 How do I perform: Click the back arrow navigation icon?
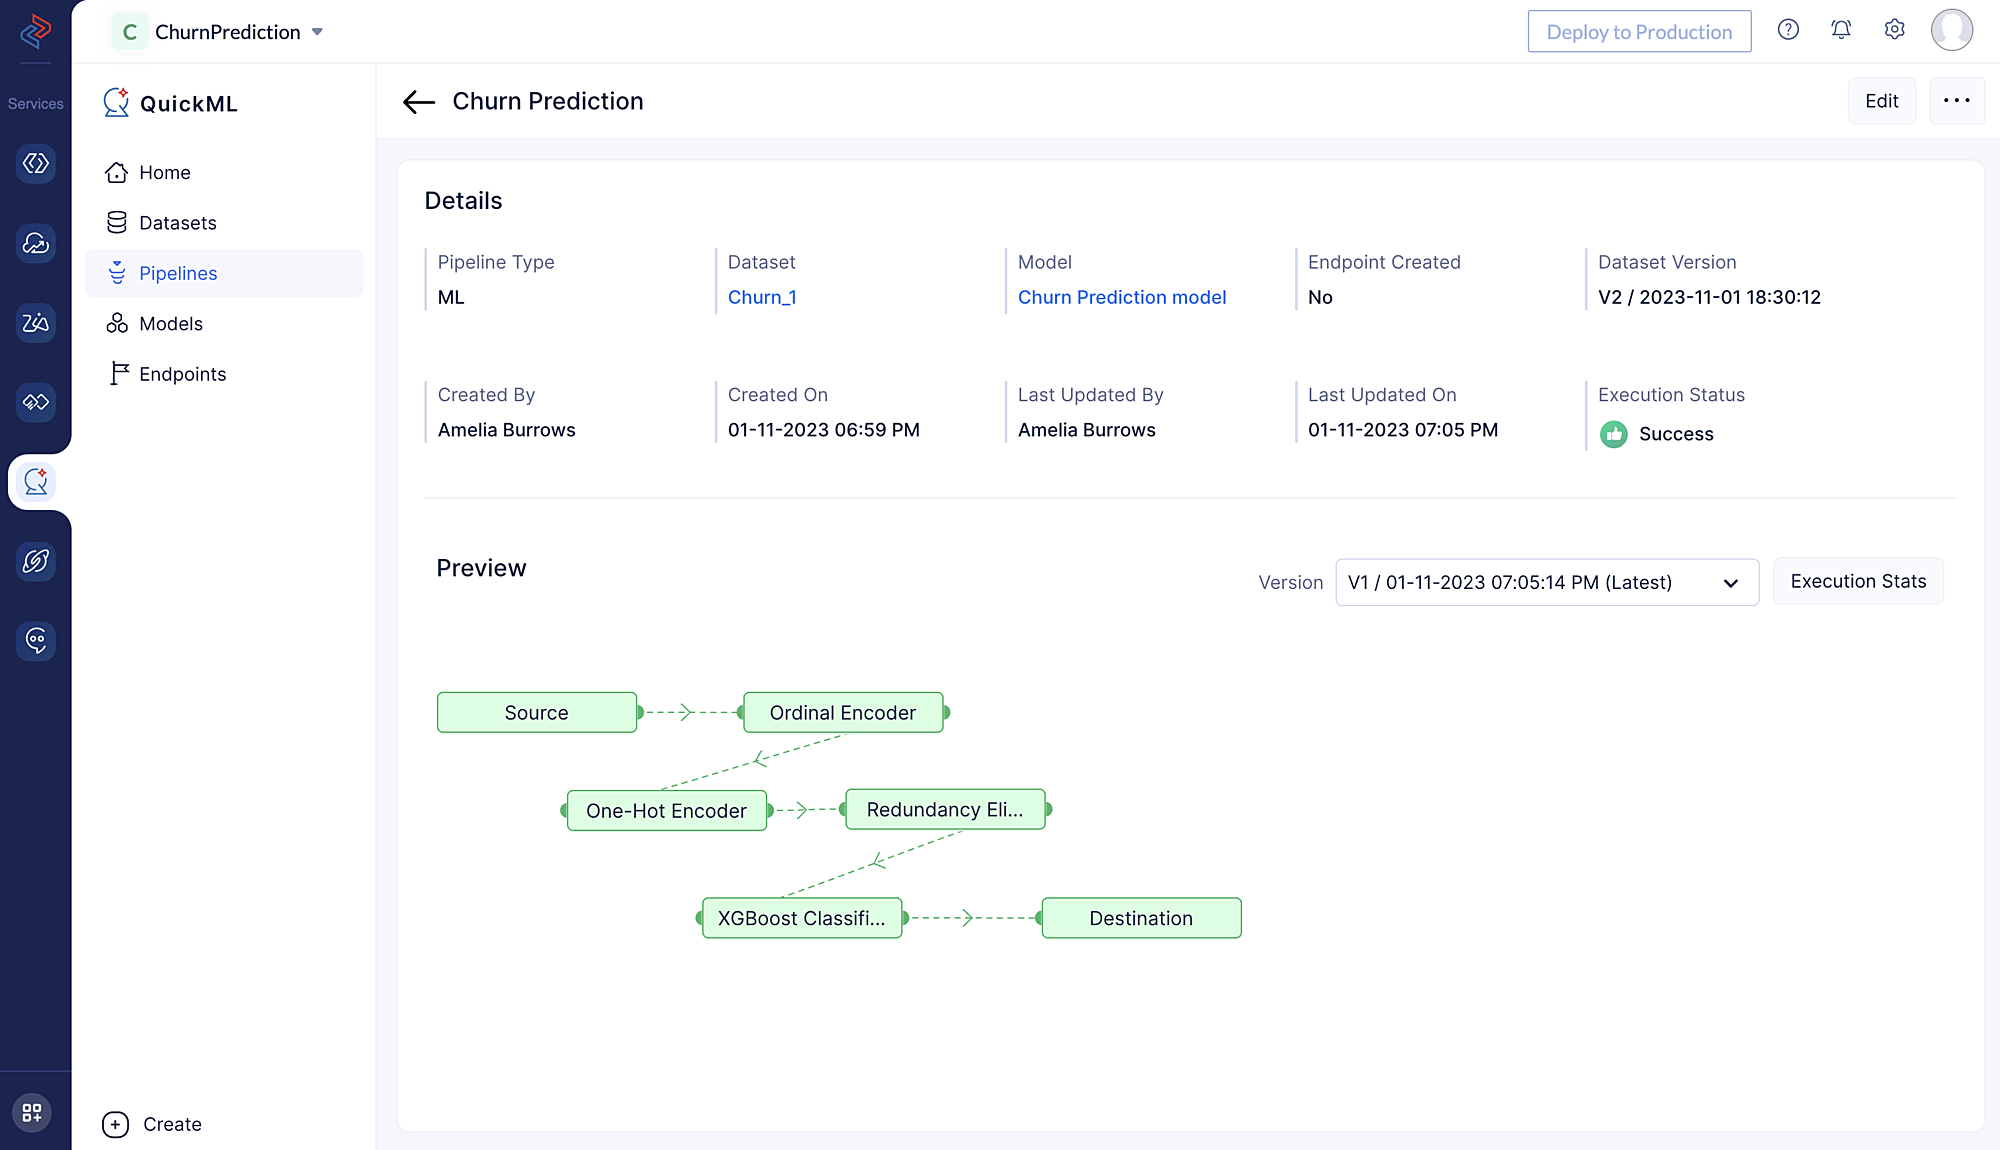pos(420,100)
